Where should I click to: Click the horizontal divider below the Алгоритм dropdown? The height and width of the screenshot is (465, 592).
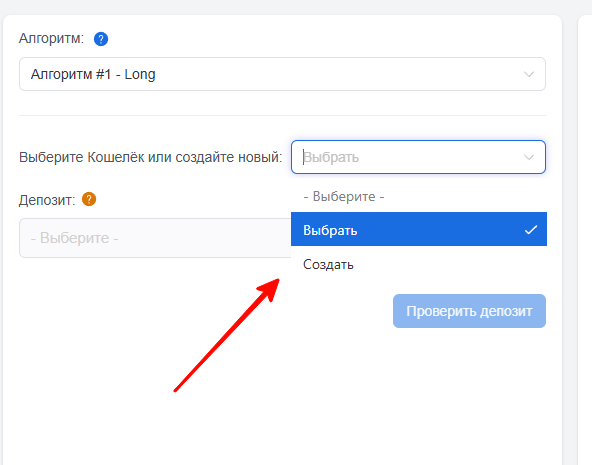point(282,115)
